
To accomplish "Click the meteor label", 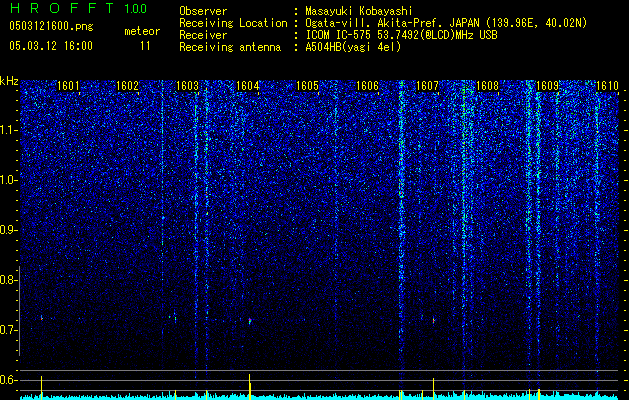I will tap(142, 31).
